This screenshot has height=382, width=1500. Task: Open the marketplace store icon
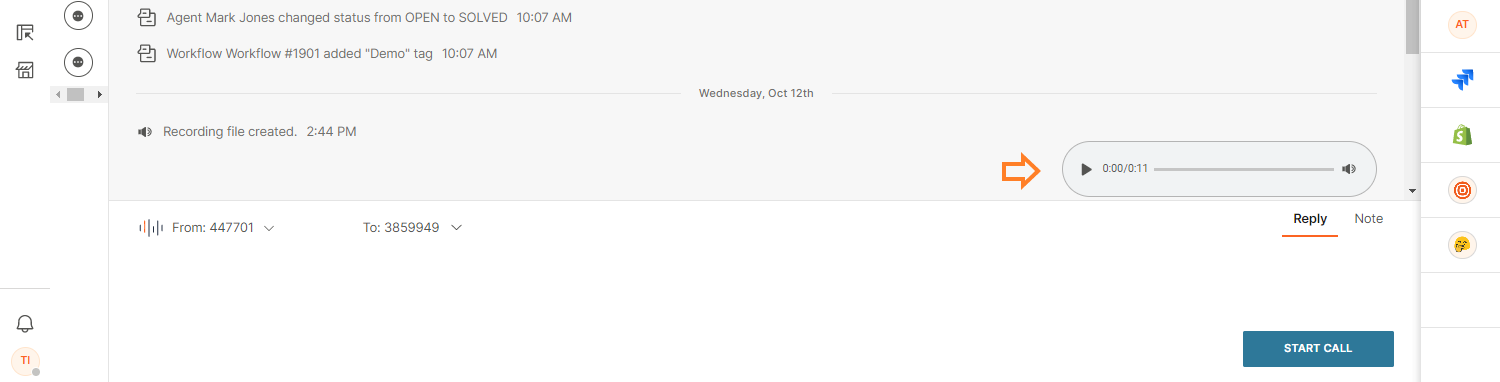click(x=25, y=70)
